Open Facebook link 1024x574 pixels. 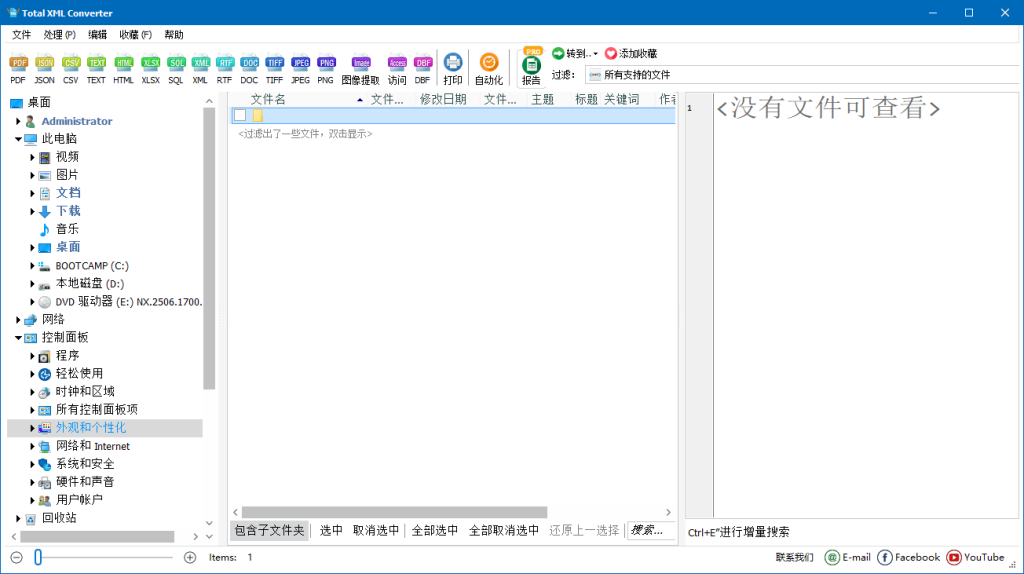pyautogui.click(x=908, y=557)
